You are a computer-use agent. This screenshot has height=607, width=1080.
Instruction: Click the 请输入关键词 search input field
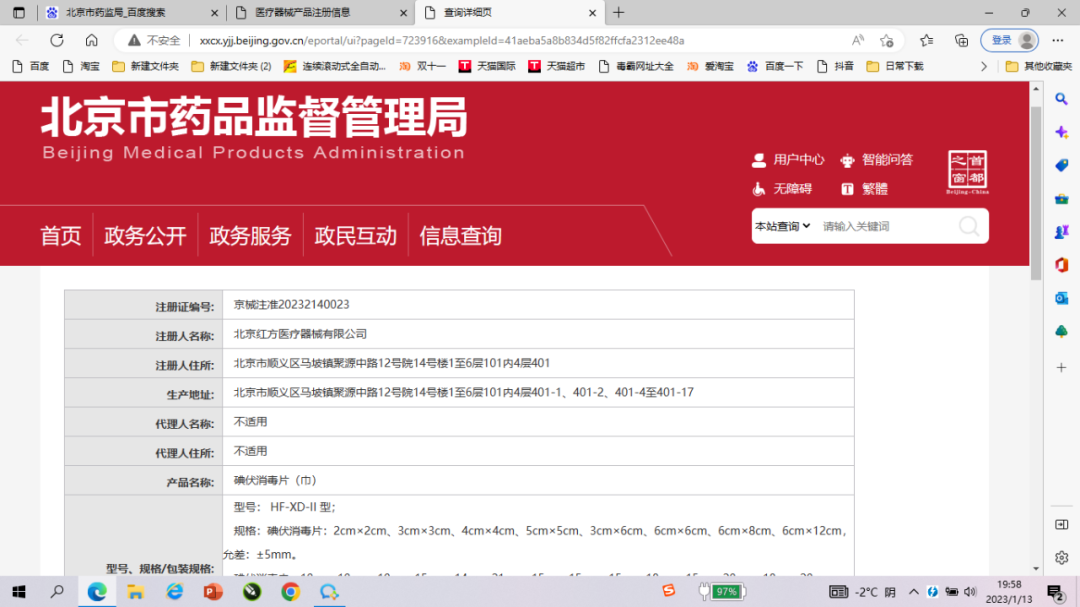(x=880, y=226)
